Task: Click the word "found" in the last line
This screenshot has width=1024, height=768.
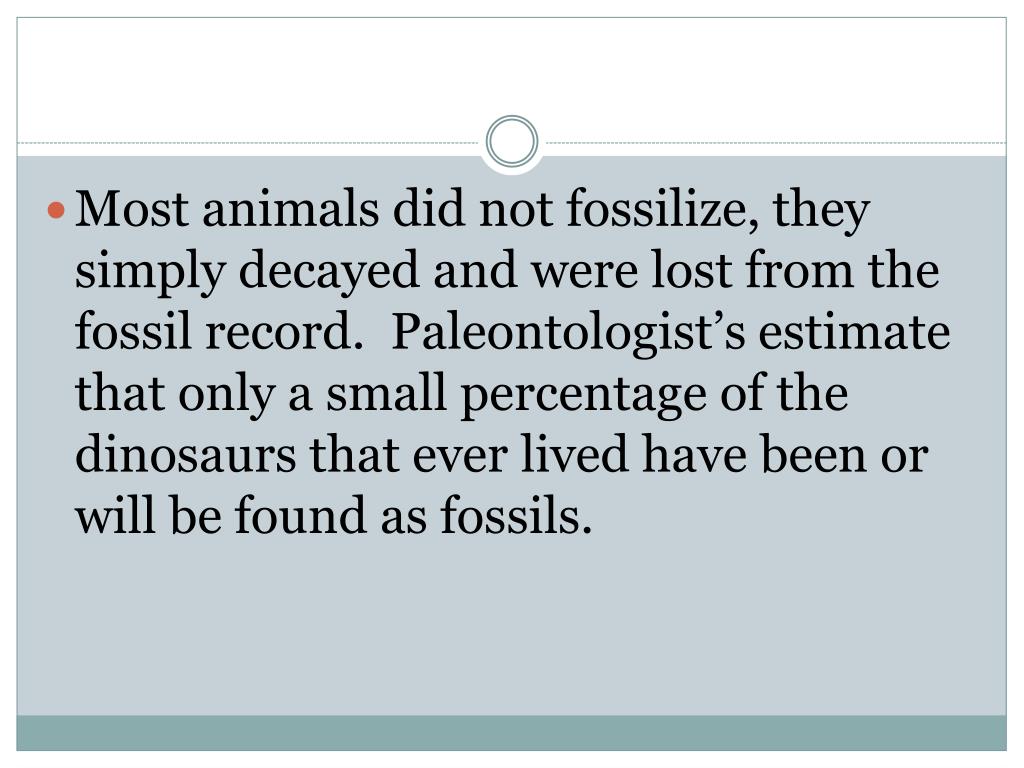Action: pos(300,516)
